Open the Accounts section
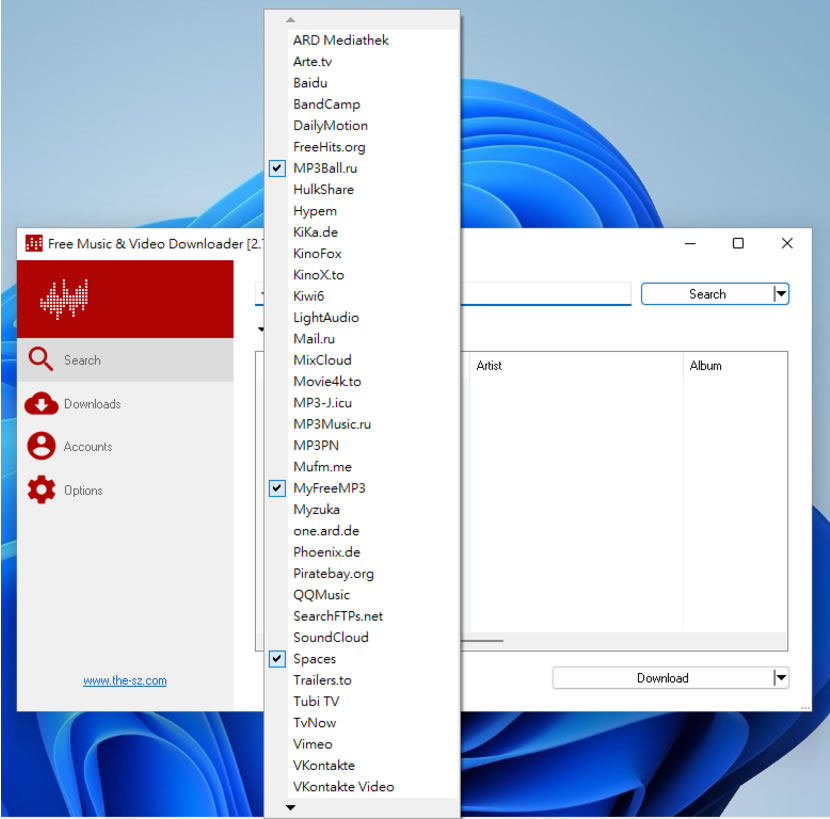Viewport: 830px width, 819px height. coord(125,446)
